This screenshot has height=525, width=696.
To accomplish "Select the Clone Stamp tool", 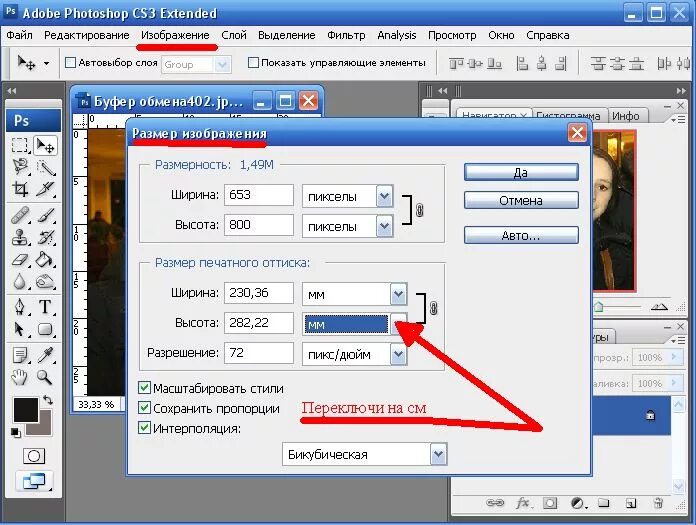I will [19, 237].
